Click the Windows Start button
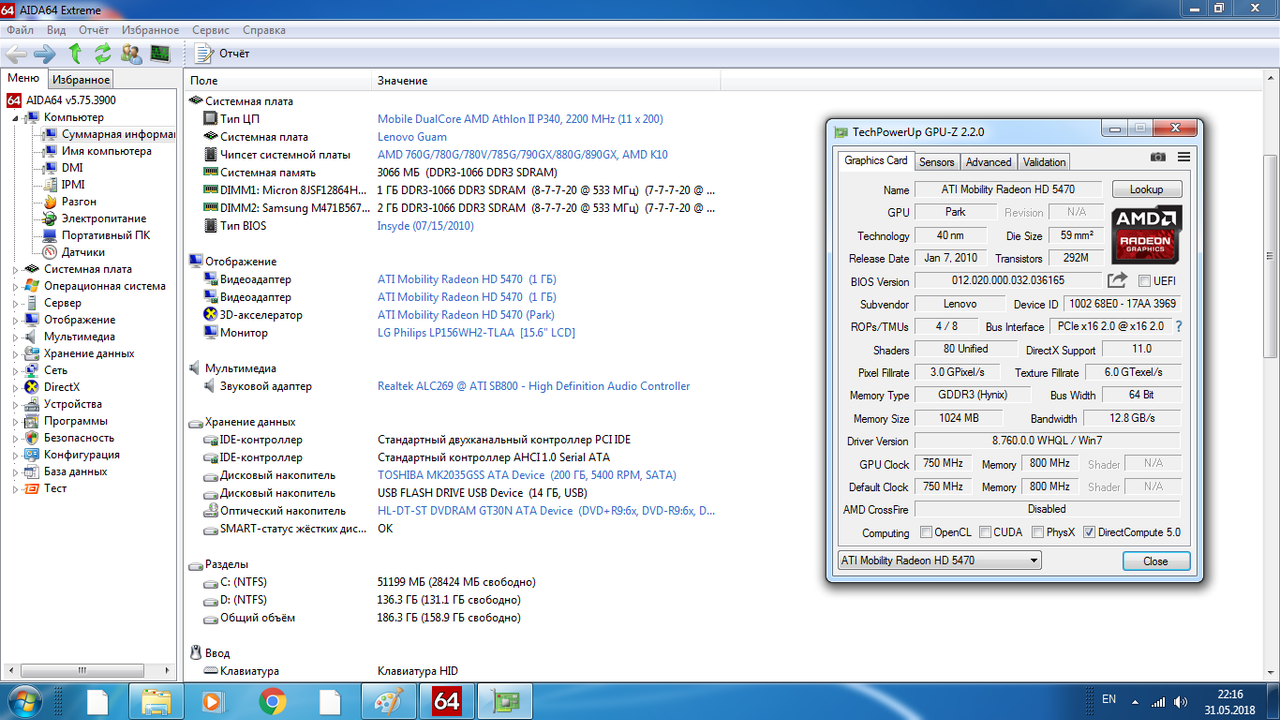The image size is (1280, 720). (24, 700)
